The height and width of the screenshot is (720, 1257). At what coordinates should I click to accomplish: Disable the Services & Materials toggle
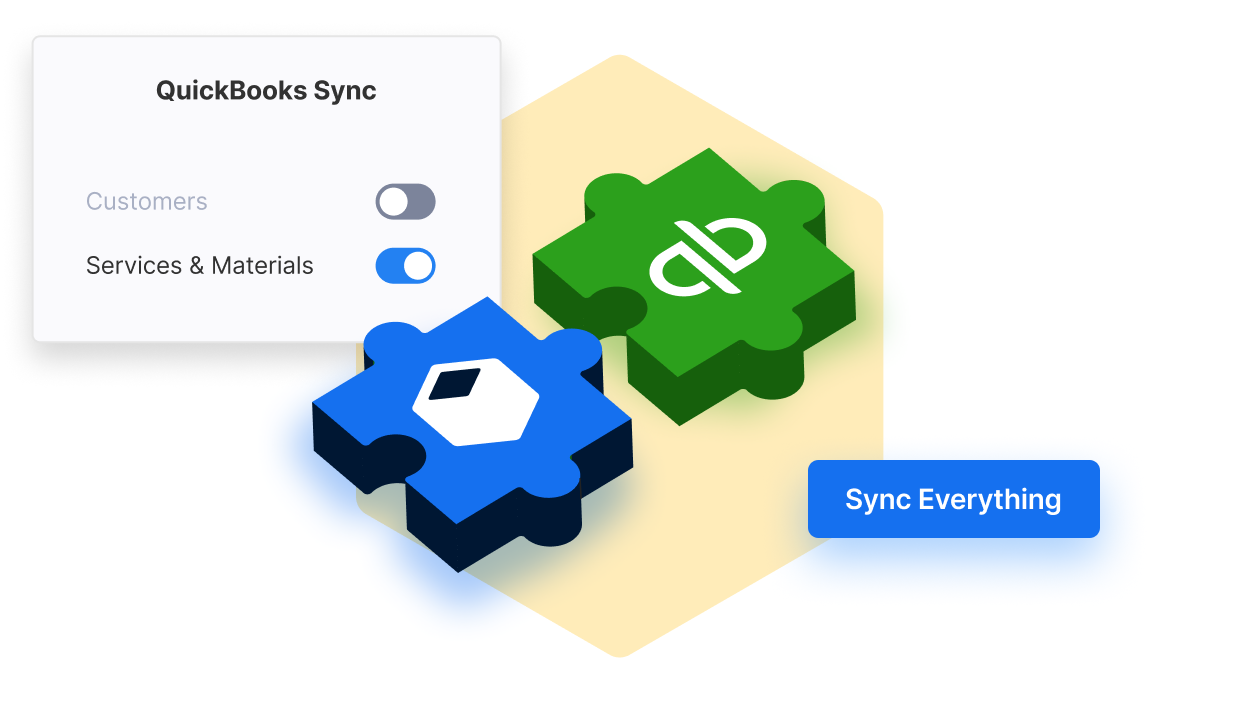(404, 266)
